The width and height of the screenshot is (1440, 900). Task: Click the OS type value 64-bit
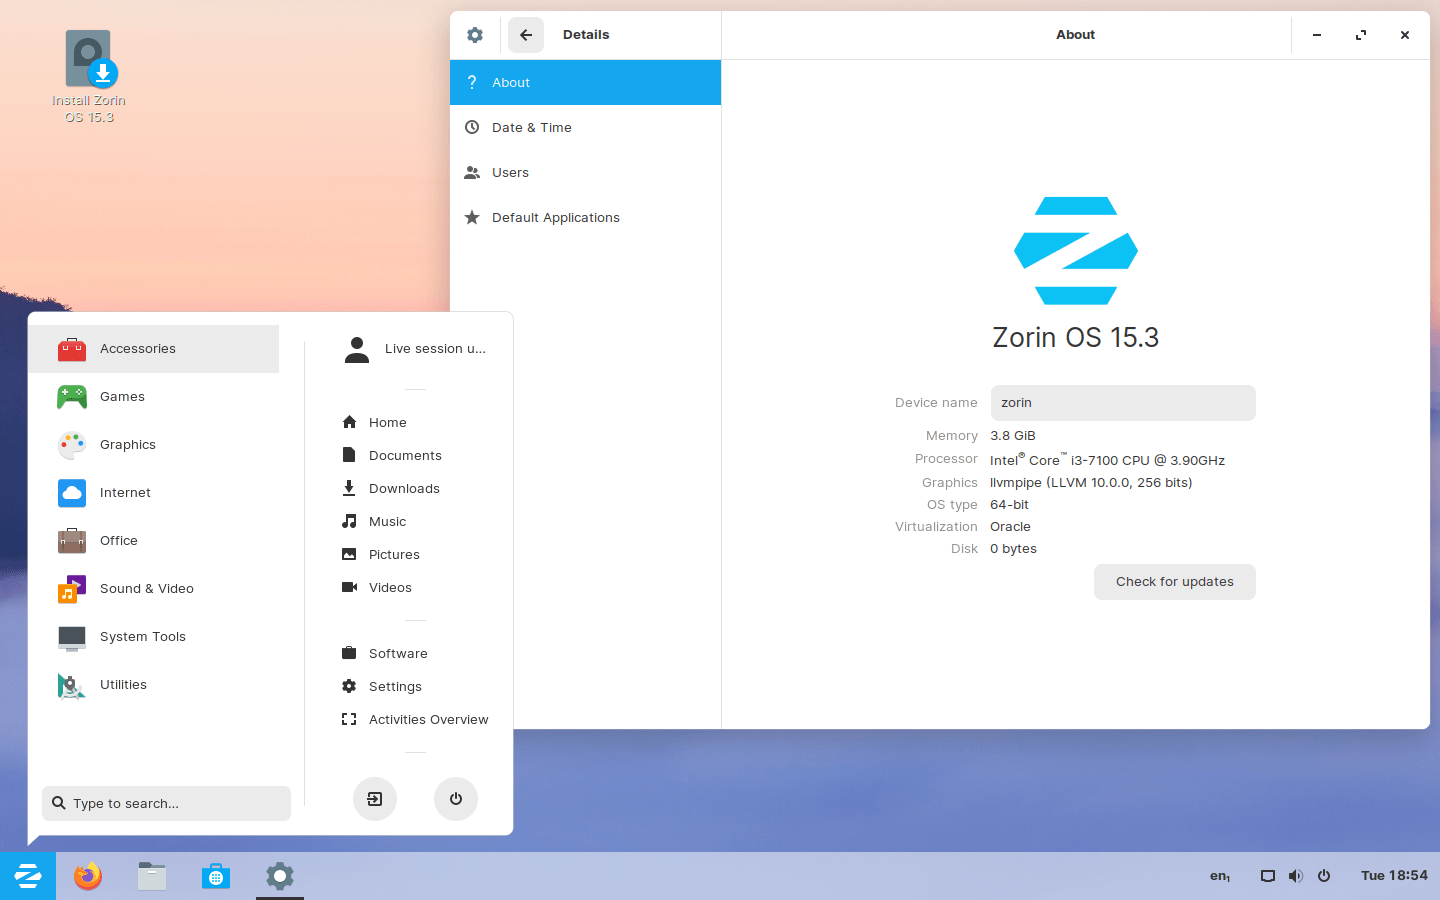pos(1009,505)
